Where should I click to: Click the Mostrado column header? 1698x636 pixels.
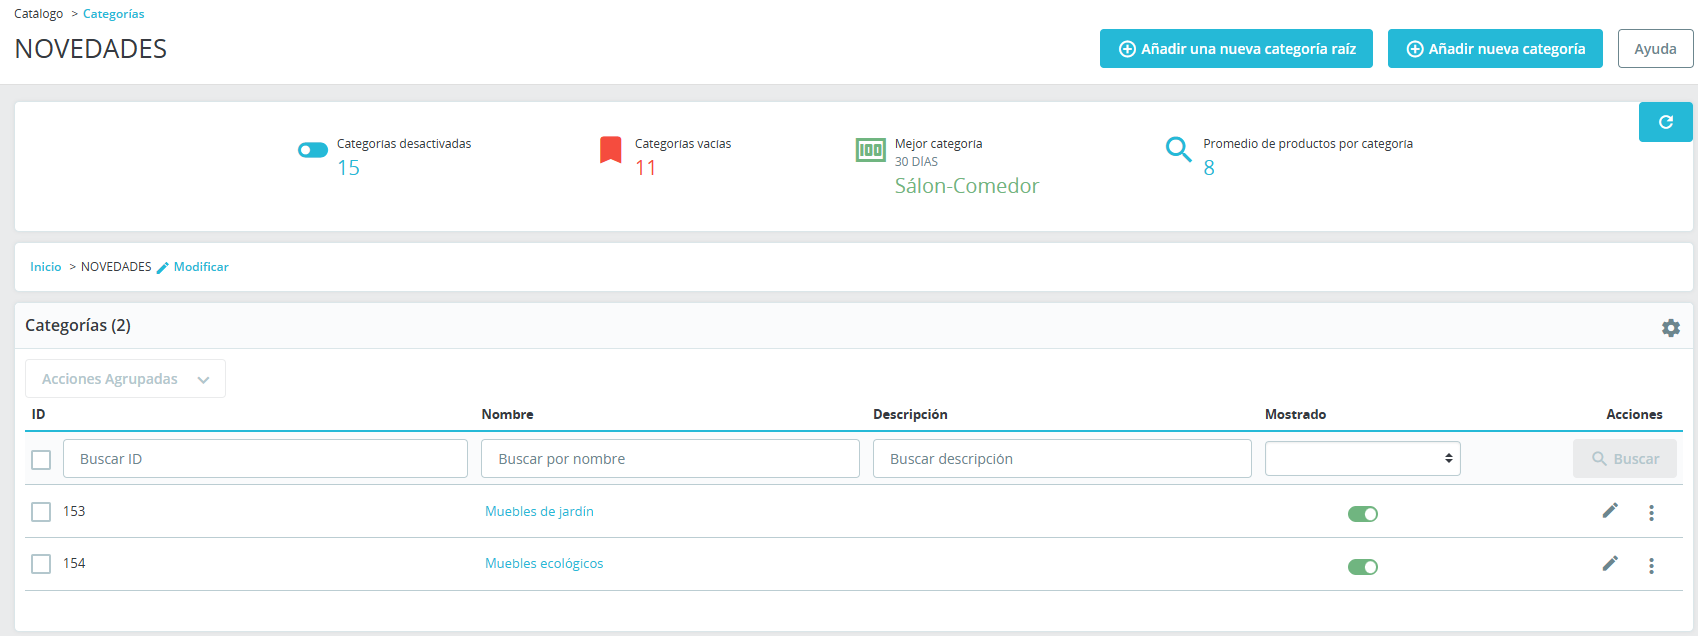pos(1295,414)
